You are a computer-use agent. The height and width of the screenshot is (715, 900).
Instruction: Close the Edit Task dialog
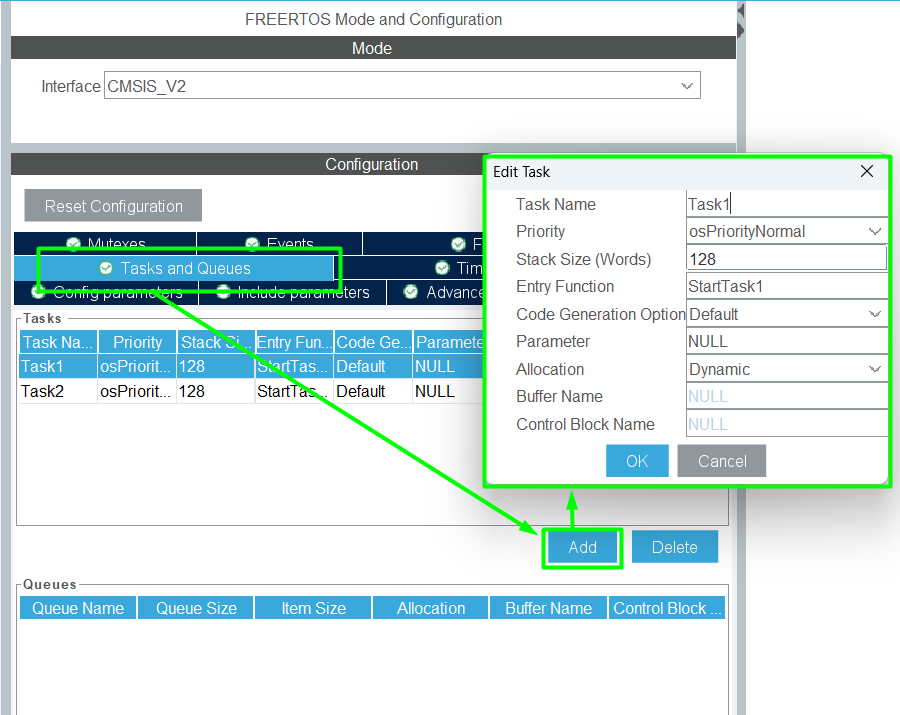pos(867,172)
